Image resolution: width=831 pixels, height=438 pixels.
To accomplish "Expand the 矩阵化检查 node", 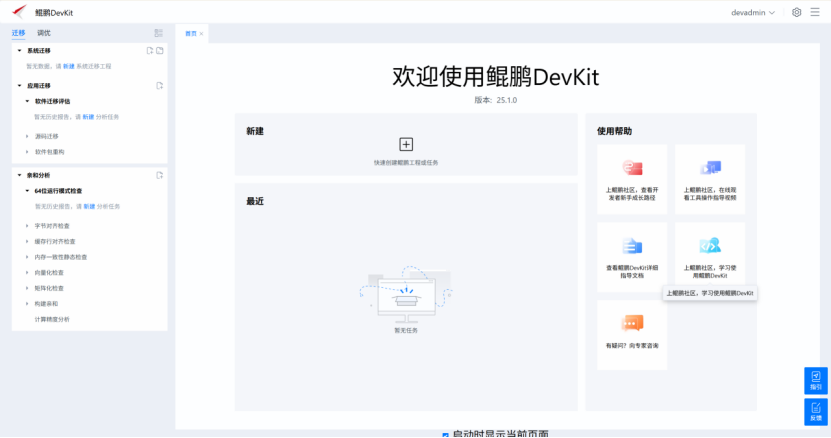I will click(28, 288).
